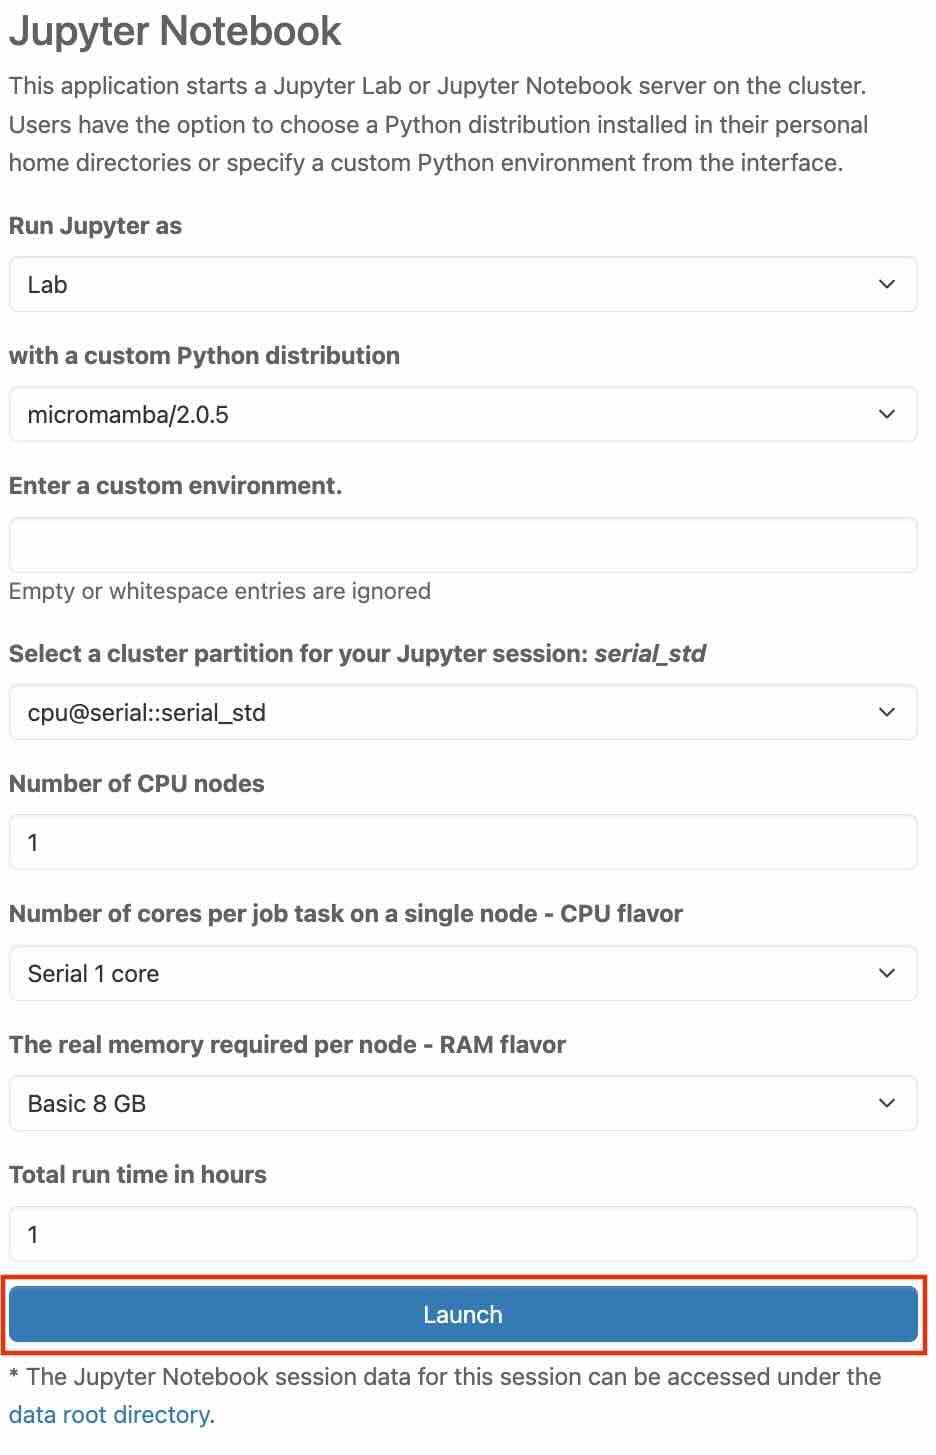936x1455 pixels.
Task: Expand the custom Python distribution selector
Action: (462, 414)
